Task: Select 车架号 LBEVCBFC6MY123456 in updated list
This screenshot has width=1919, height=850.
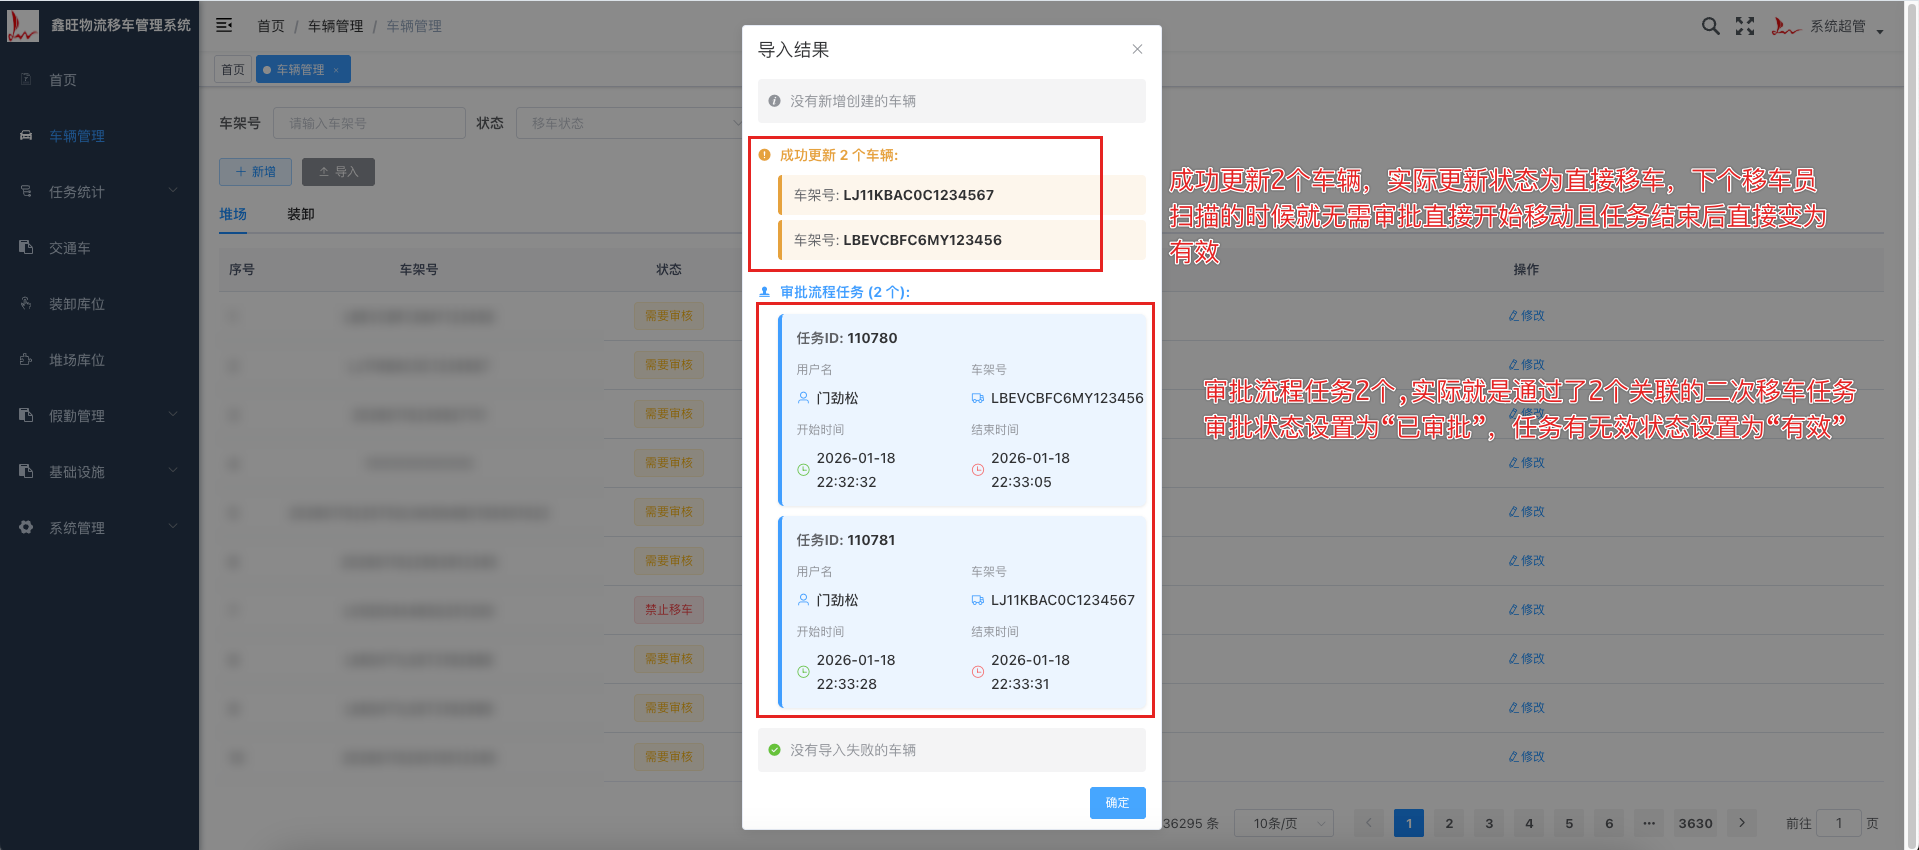Action: 962,240
